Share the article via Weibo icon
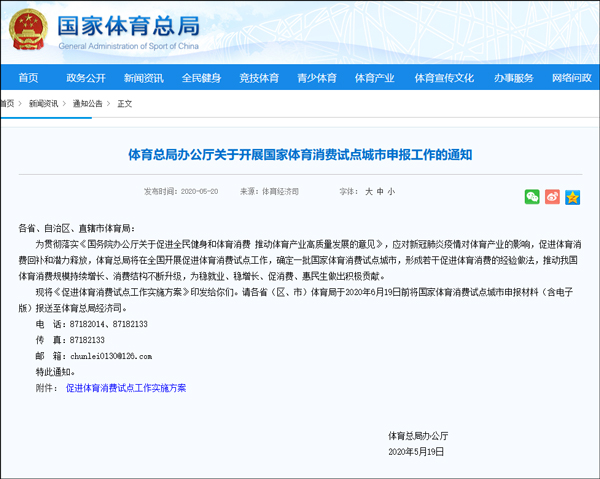600x479 pixels. pyautogui.click(x=552, y=197)
